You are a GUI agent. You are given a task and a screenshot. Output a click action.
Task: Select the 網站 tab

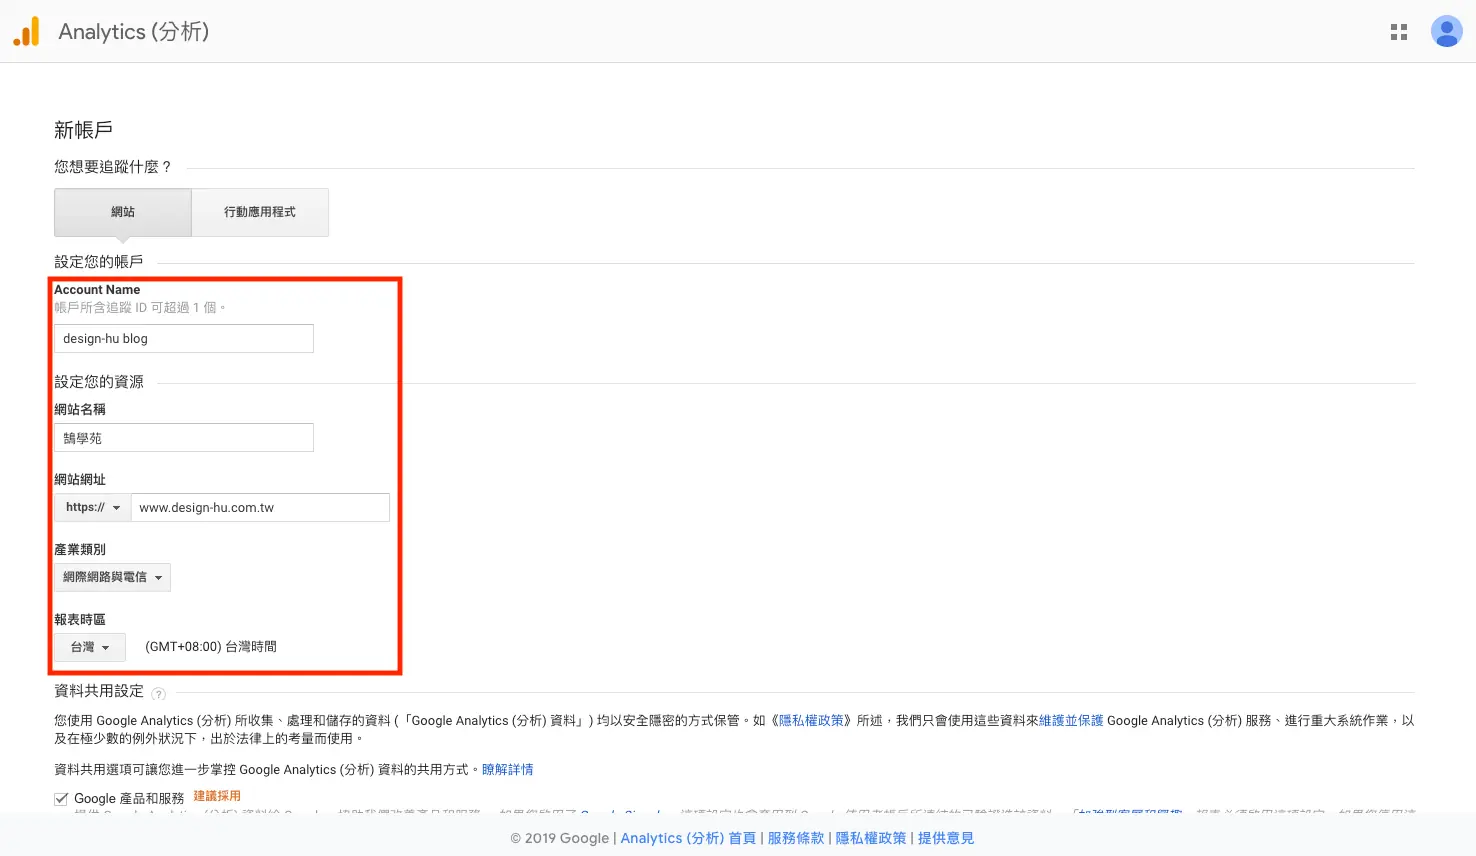point(123,212)
